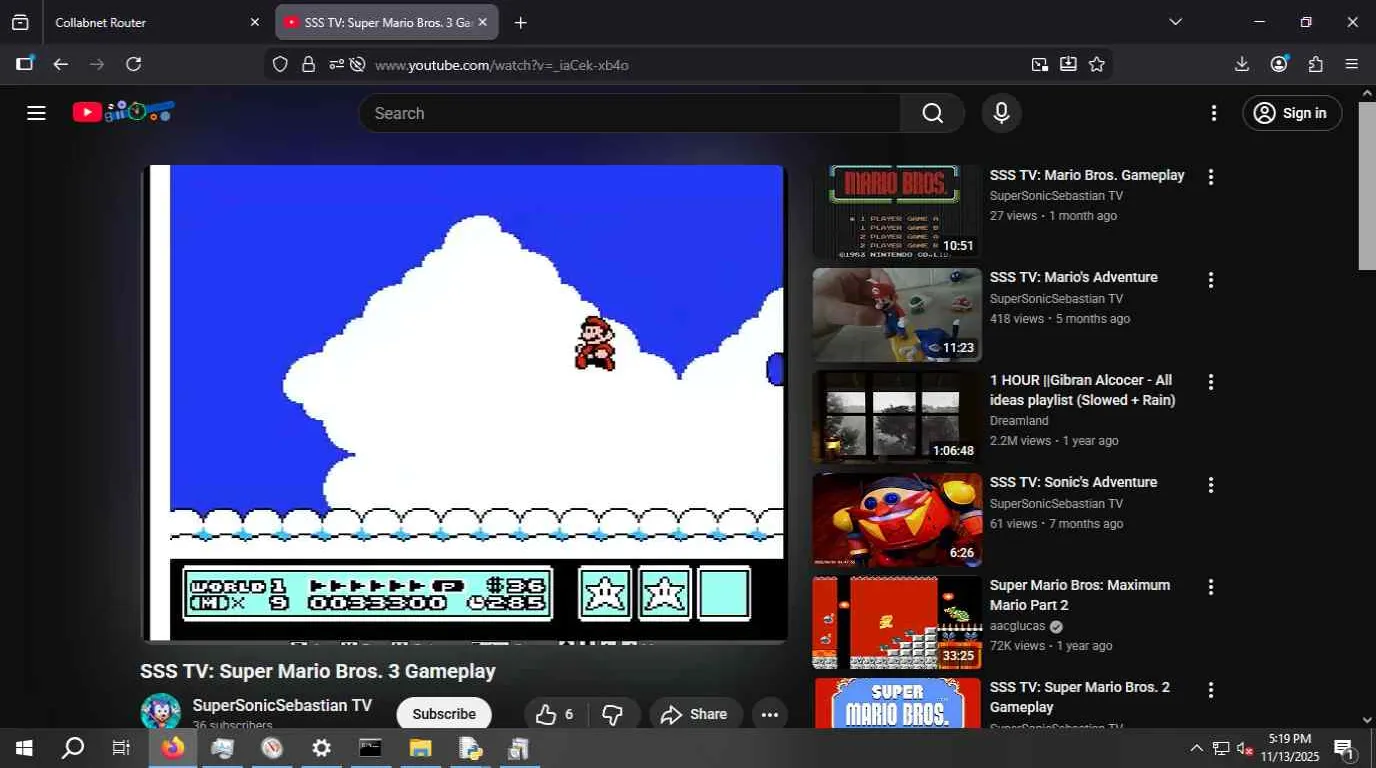
Task: Open the Firefox account icon
Action: pyautogui.click(x=1279, y=64)
